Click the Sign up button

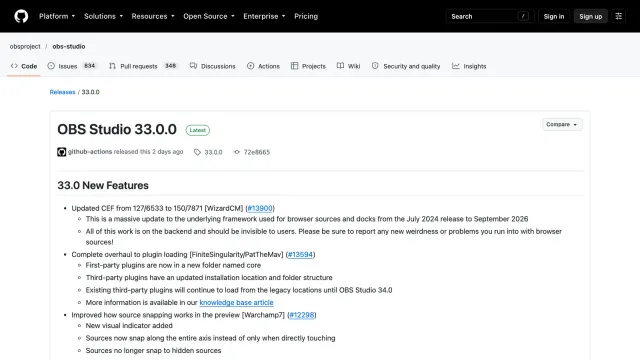[591, 16]
